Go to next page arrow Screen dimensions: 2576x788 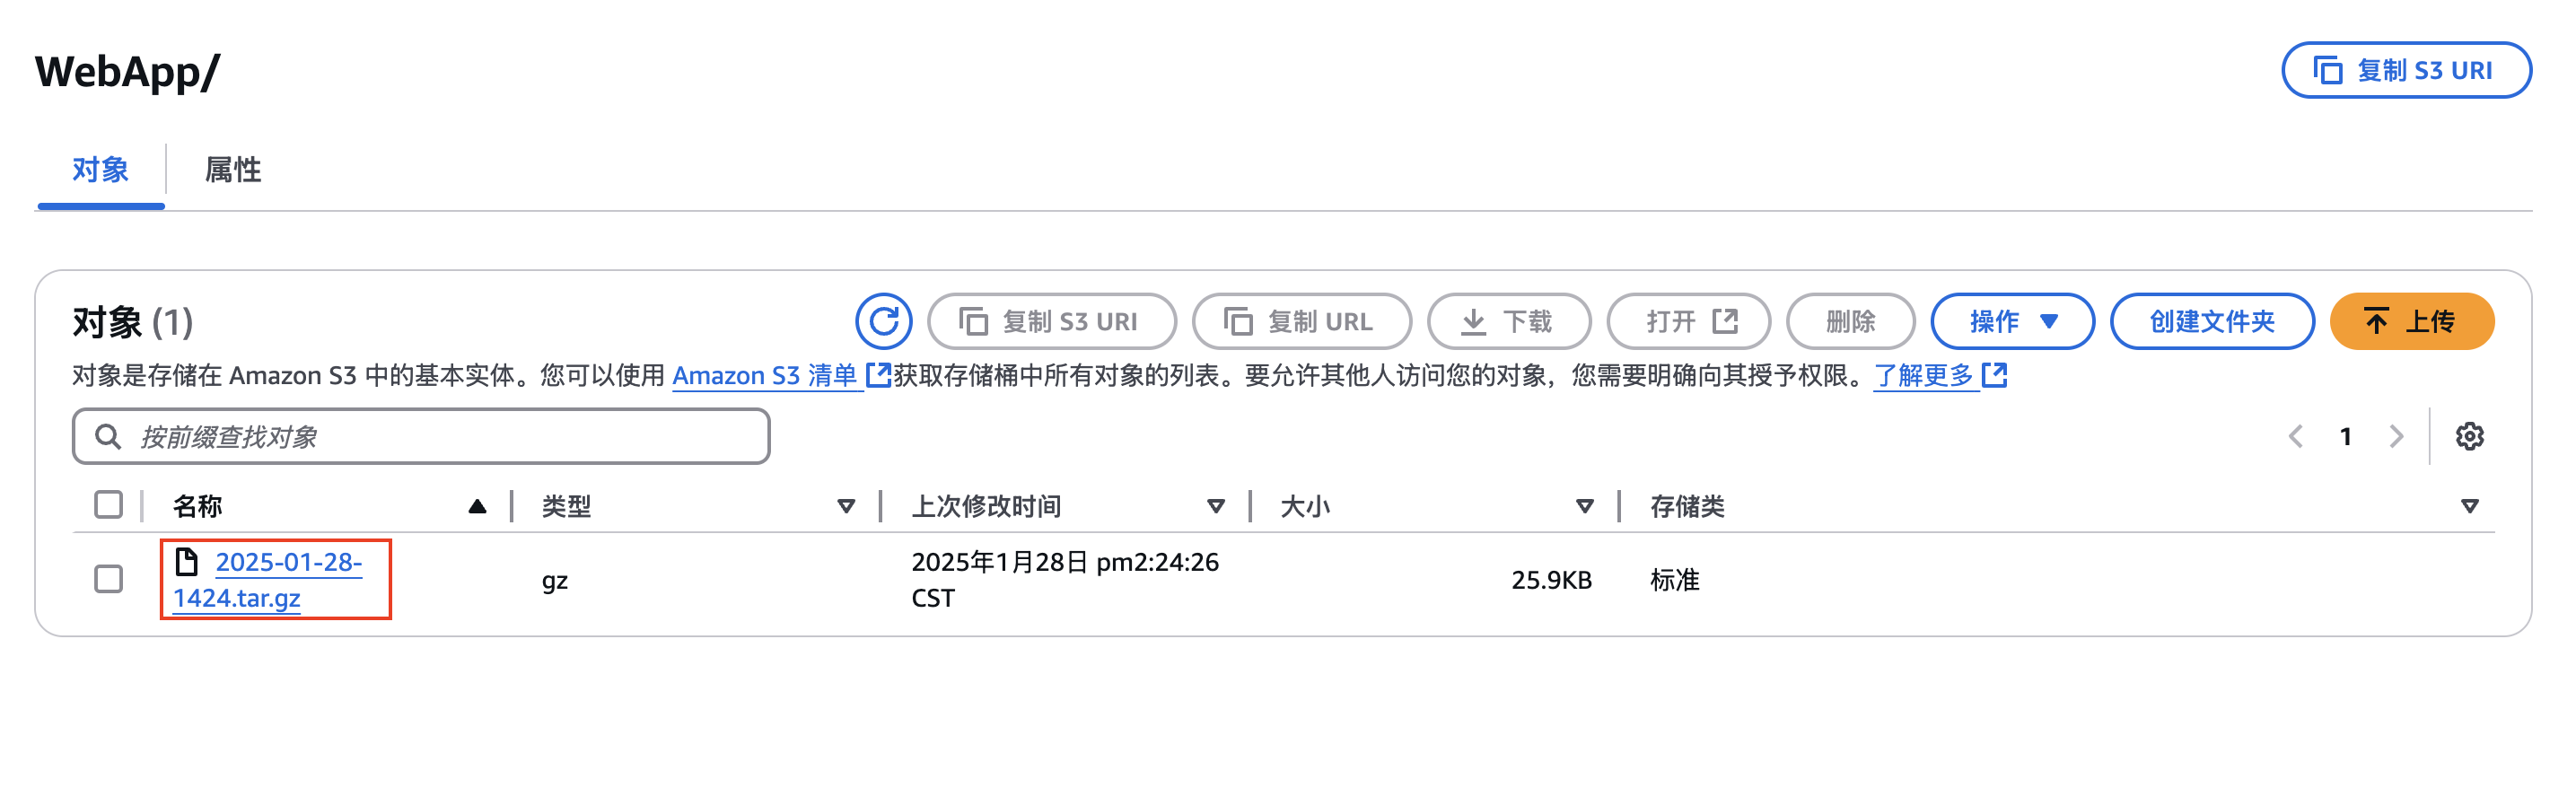coord(2396,436)
